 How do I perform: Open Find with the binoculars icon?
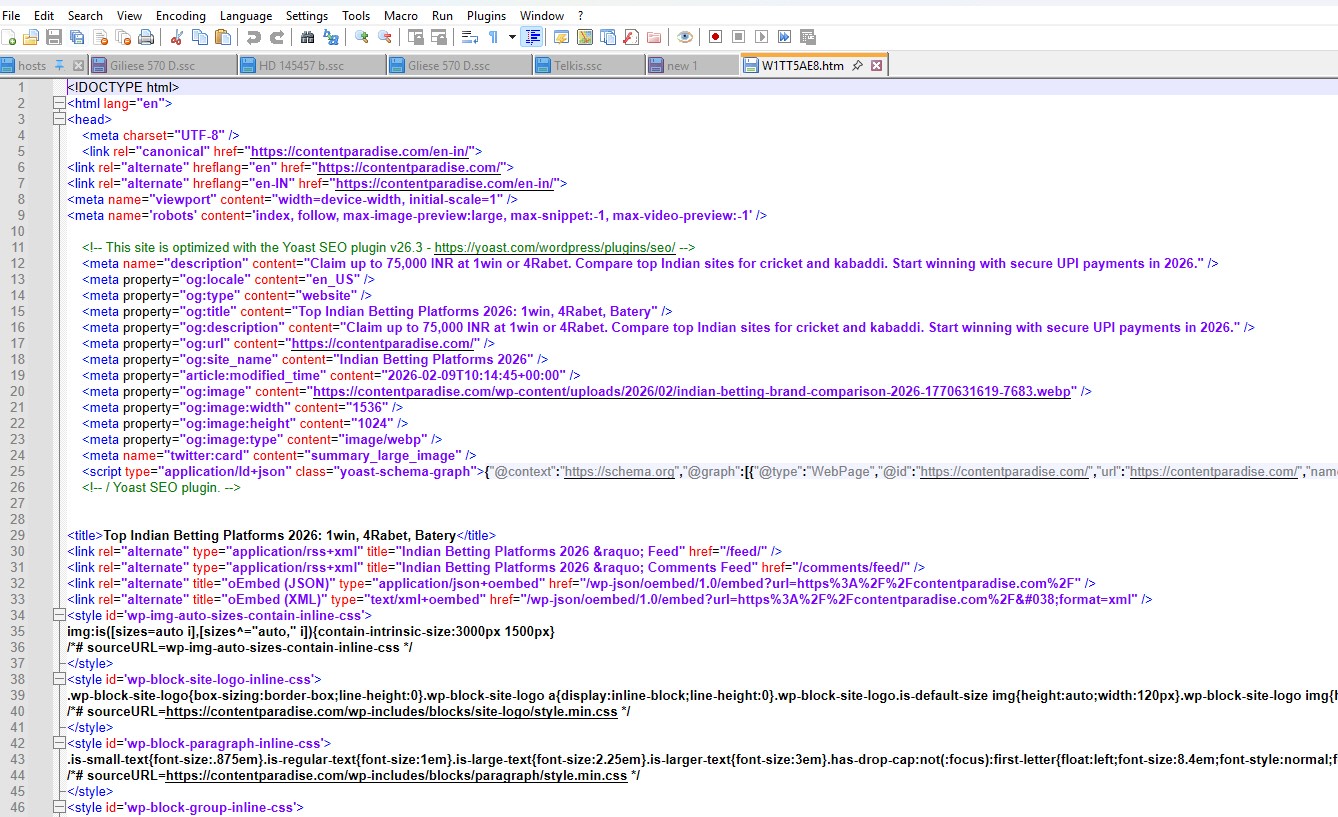(x=308, y=37)
